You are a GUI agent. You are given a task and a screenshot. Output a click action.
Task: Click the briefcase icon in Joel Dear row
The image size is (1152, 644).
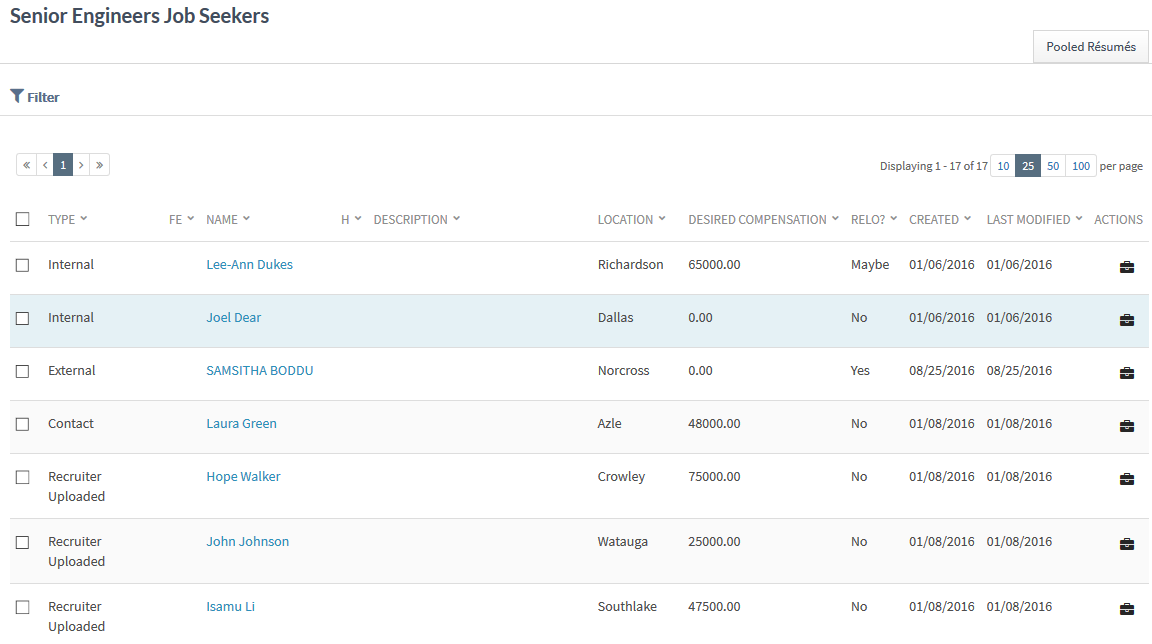click(x=1126, y=320)
